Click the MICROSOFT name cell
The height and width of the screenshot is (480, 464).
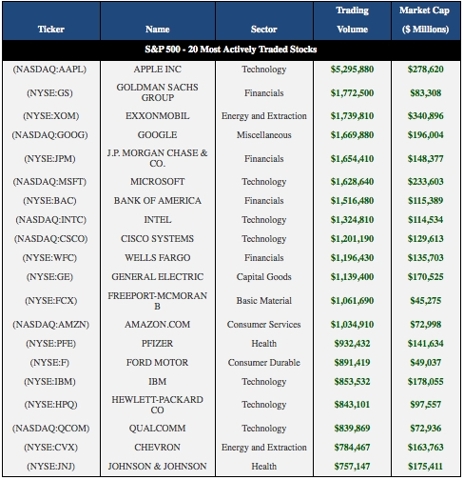tap(157, 182)
